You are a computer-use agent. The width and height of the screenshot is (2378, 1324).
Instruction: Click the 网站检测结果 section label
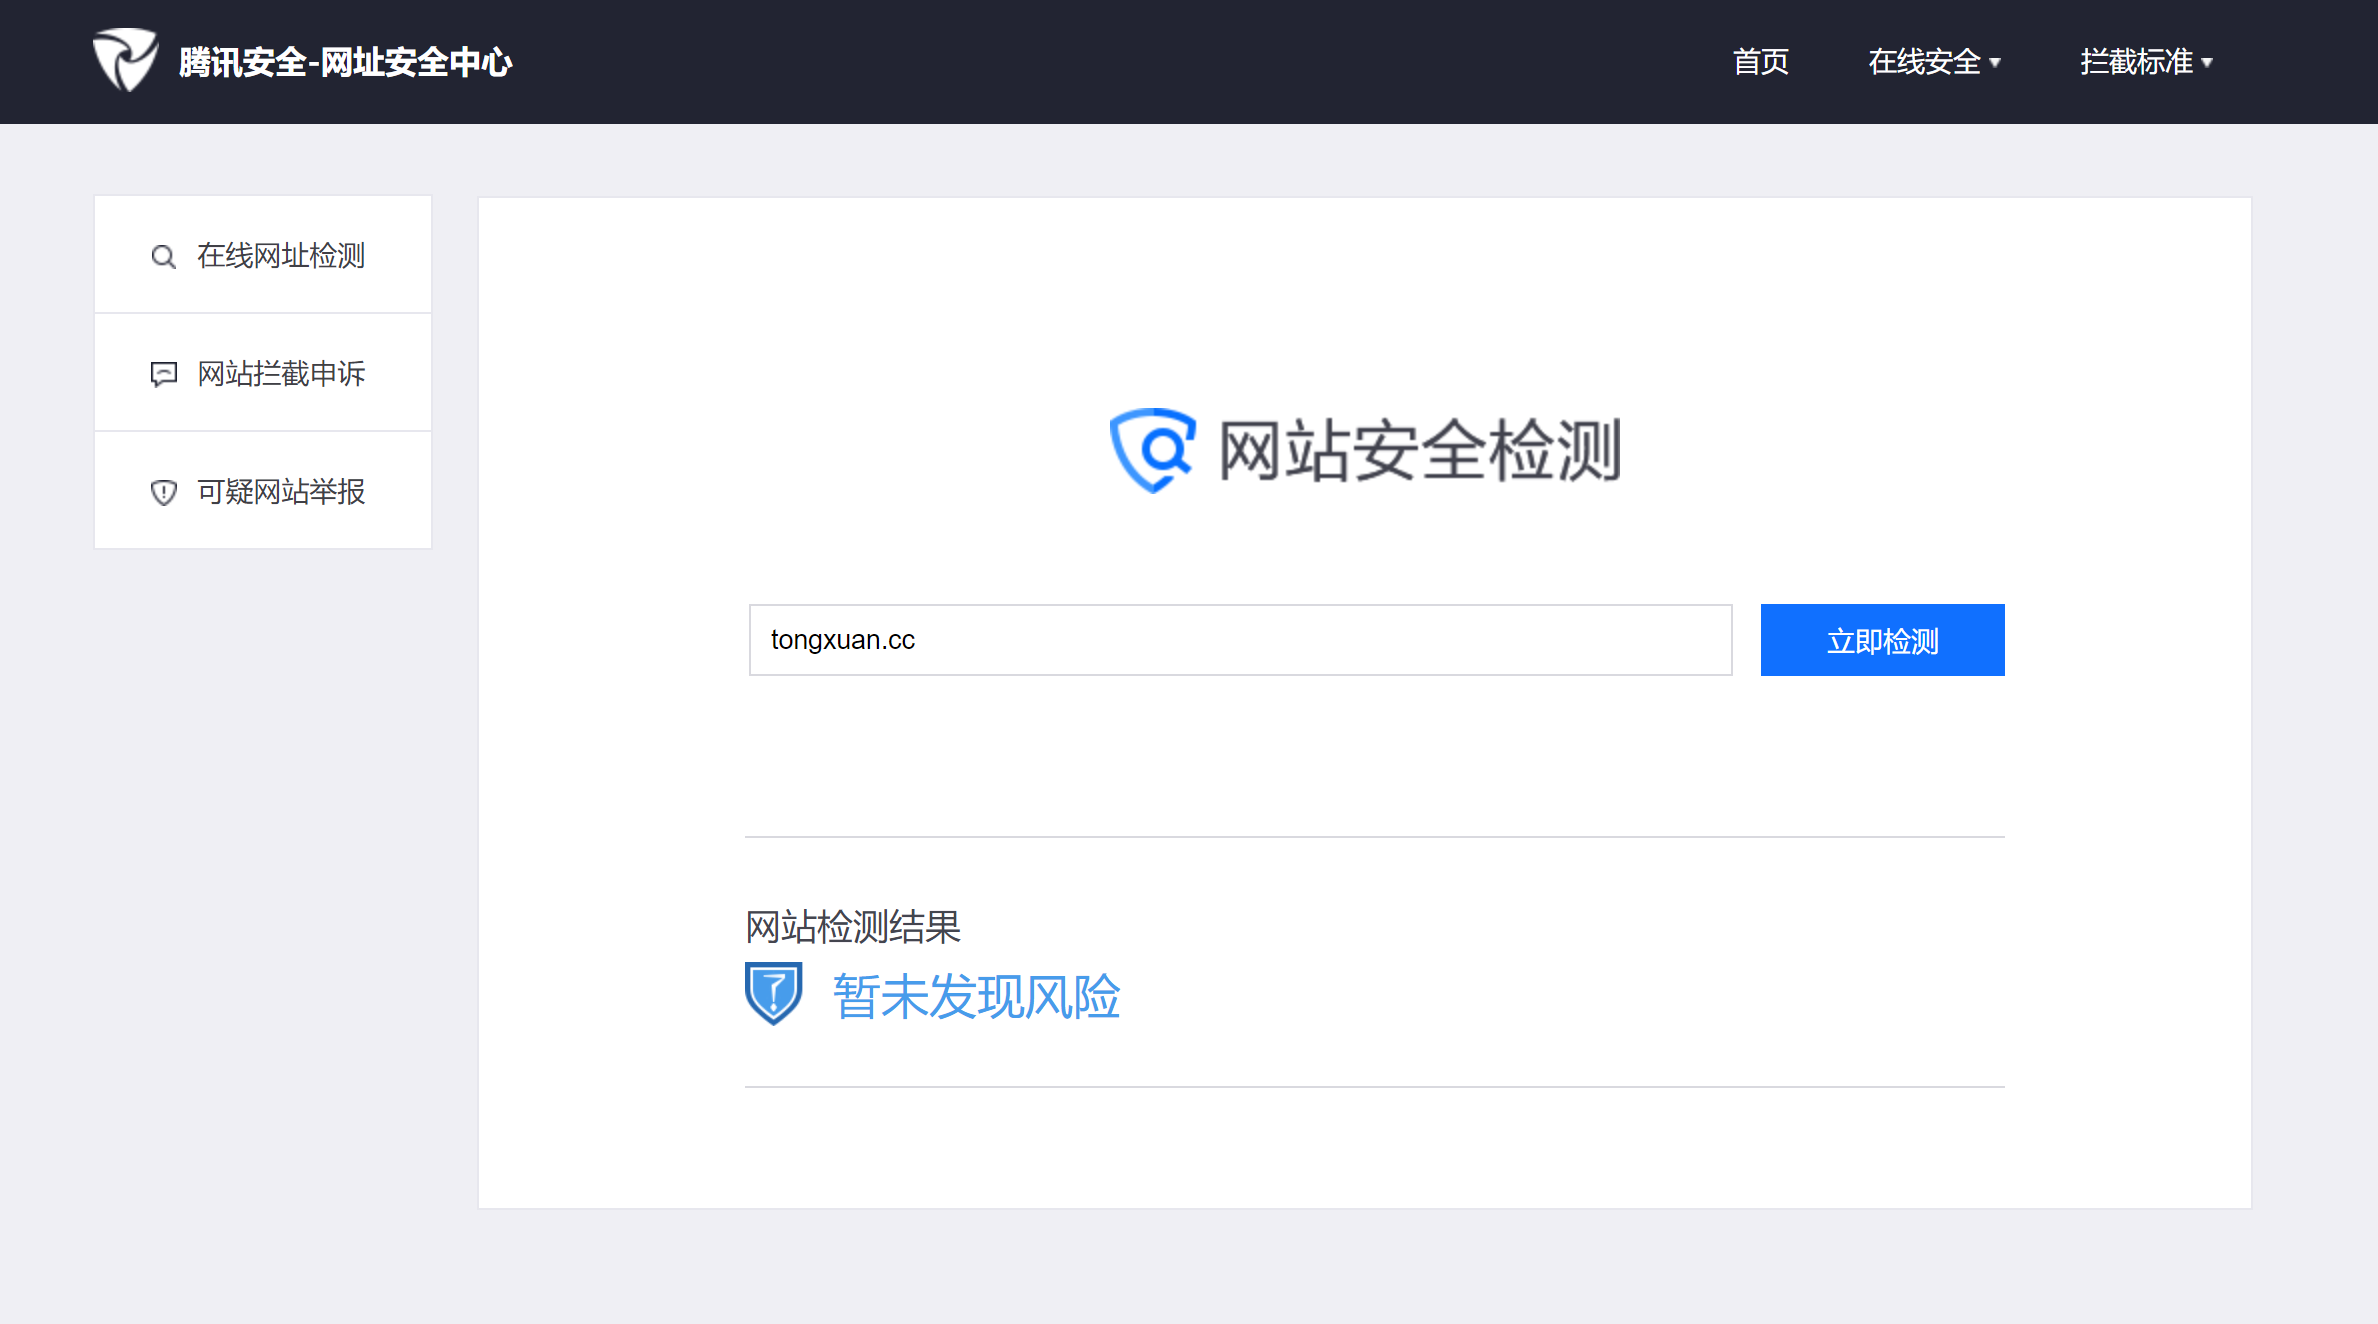852,927
